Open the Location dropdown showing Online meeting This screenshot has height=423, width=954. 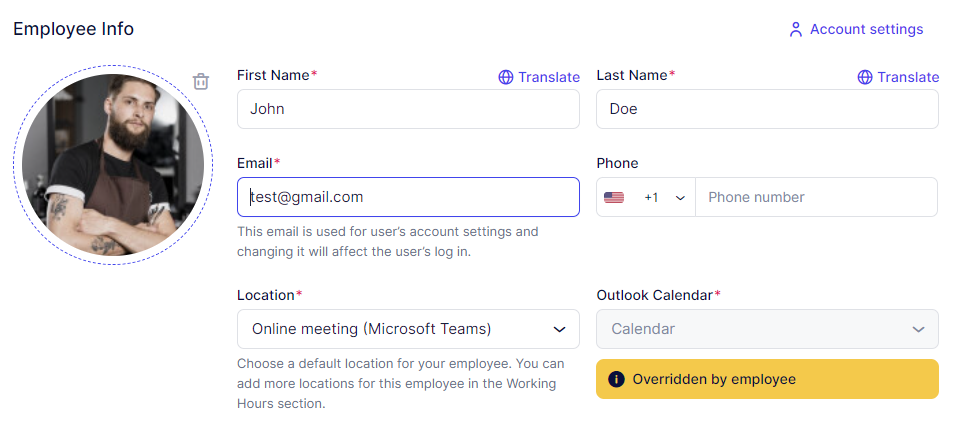(408, 329)
